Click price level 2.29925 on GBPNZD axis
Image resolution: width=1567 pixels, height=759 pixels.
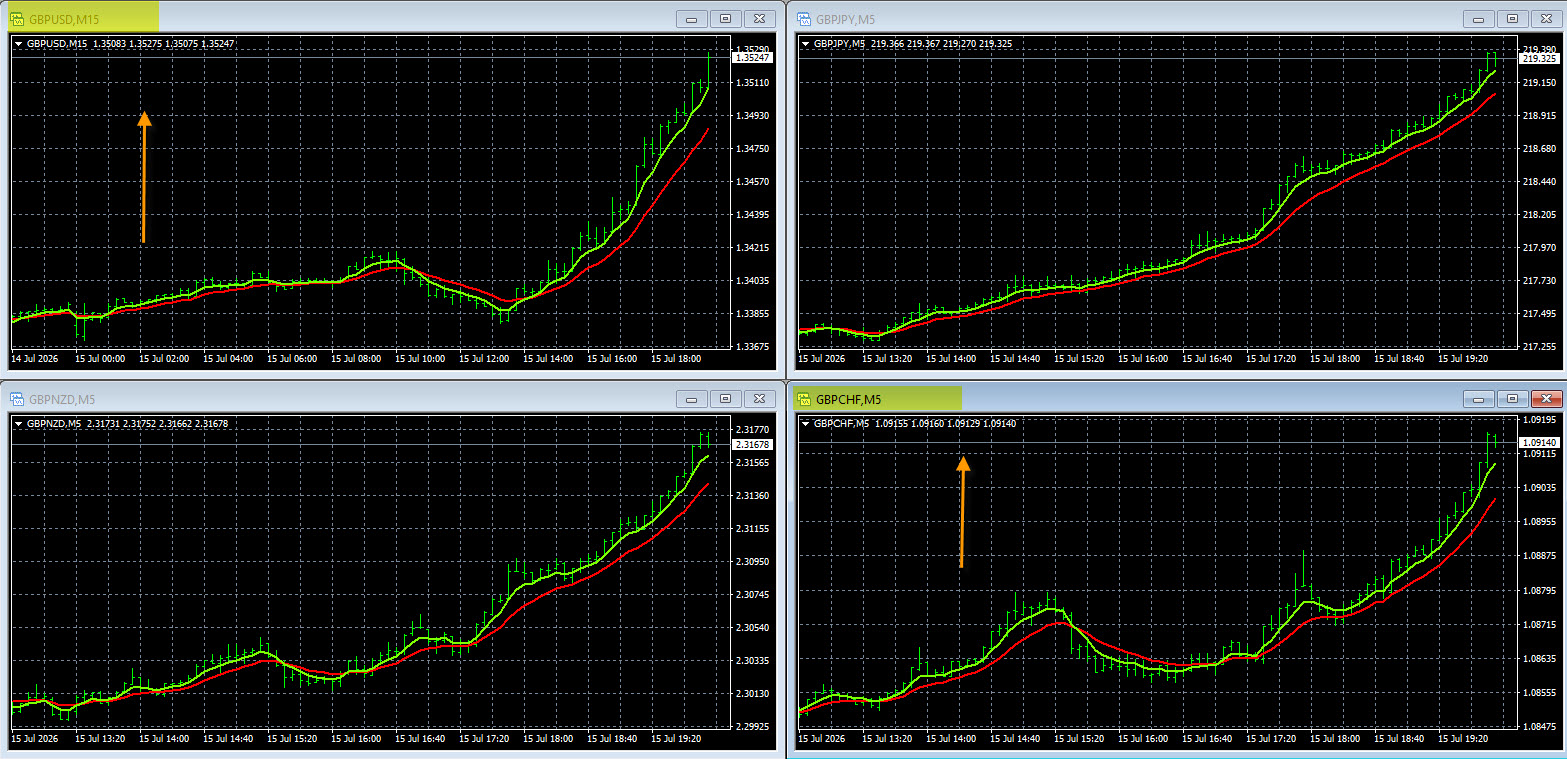point(753,727)
